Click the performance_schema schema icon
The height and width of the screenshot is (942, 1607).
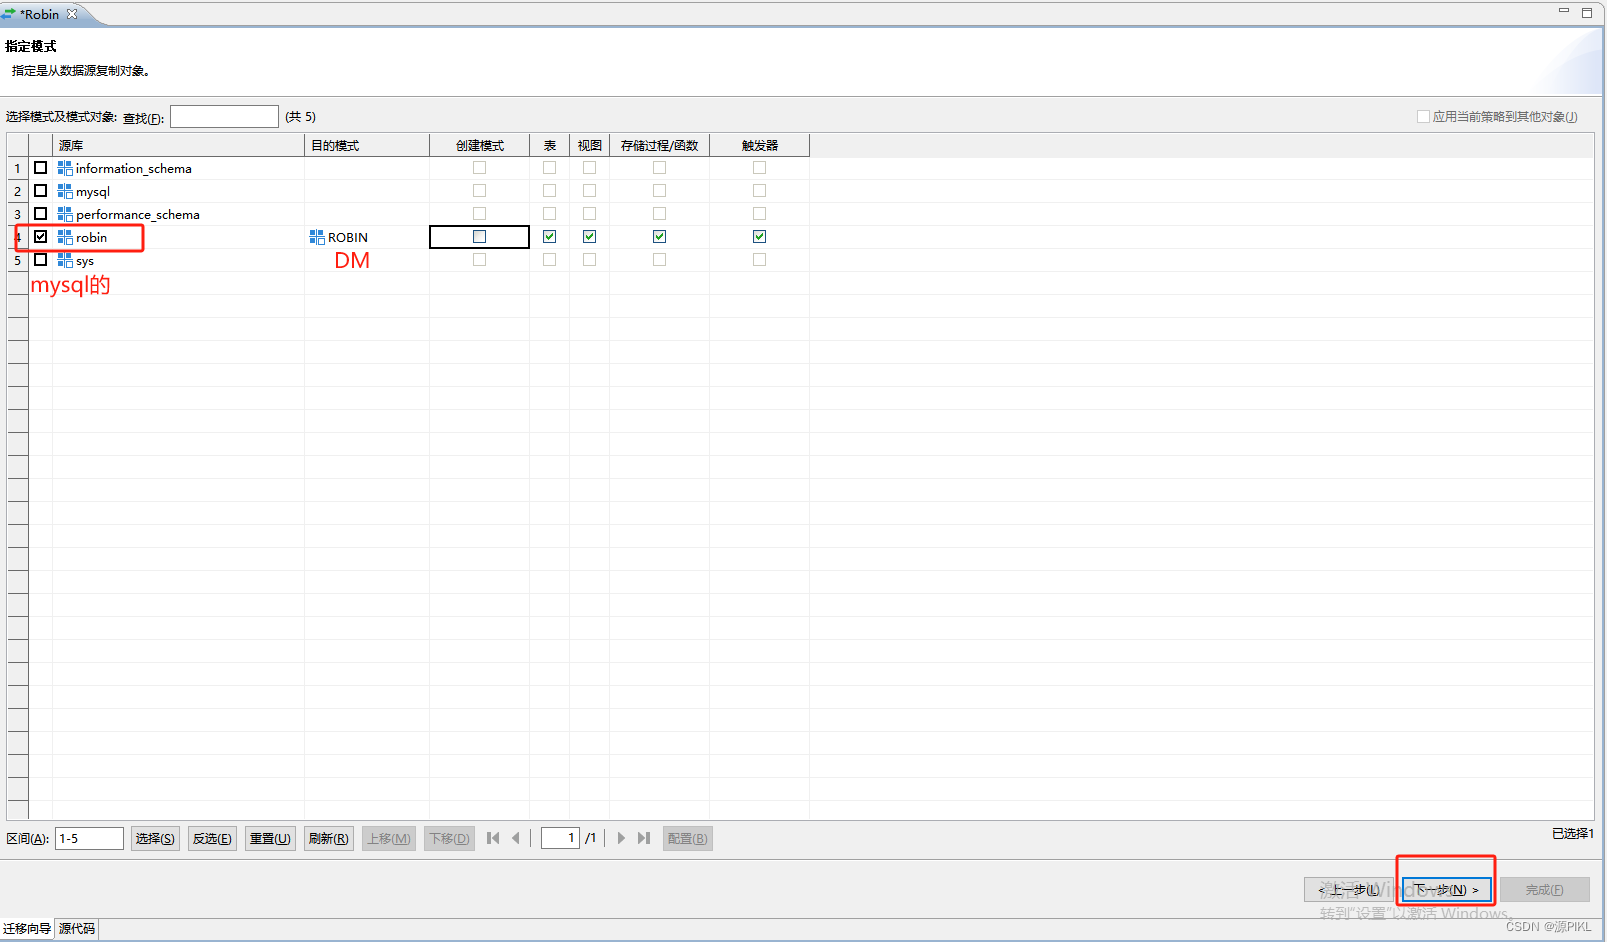[65, 214]
